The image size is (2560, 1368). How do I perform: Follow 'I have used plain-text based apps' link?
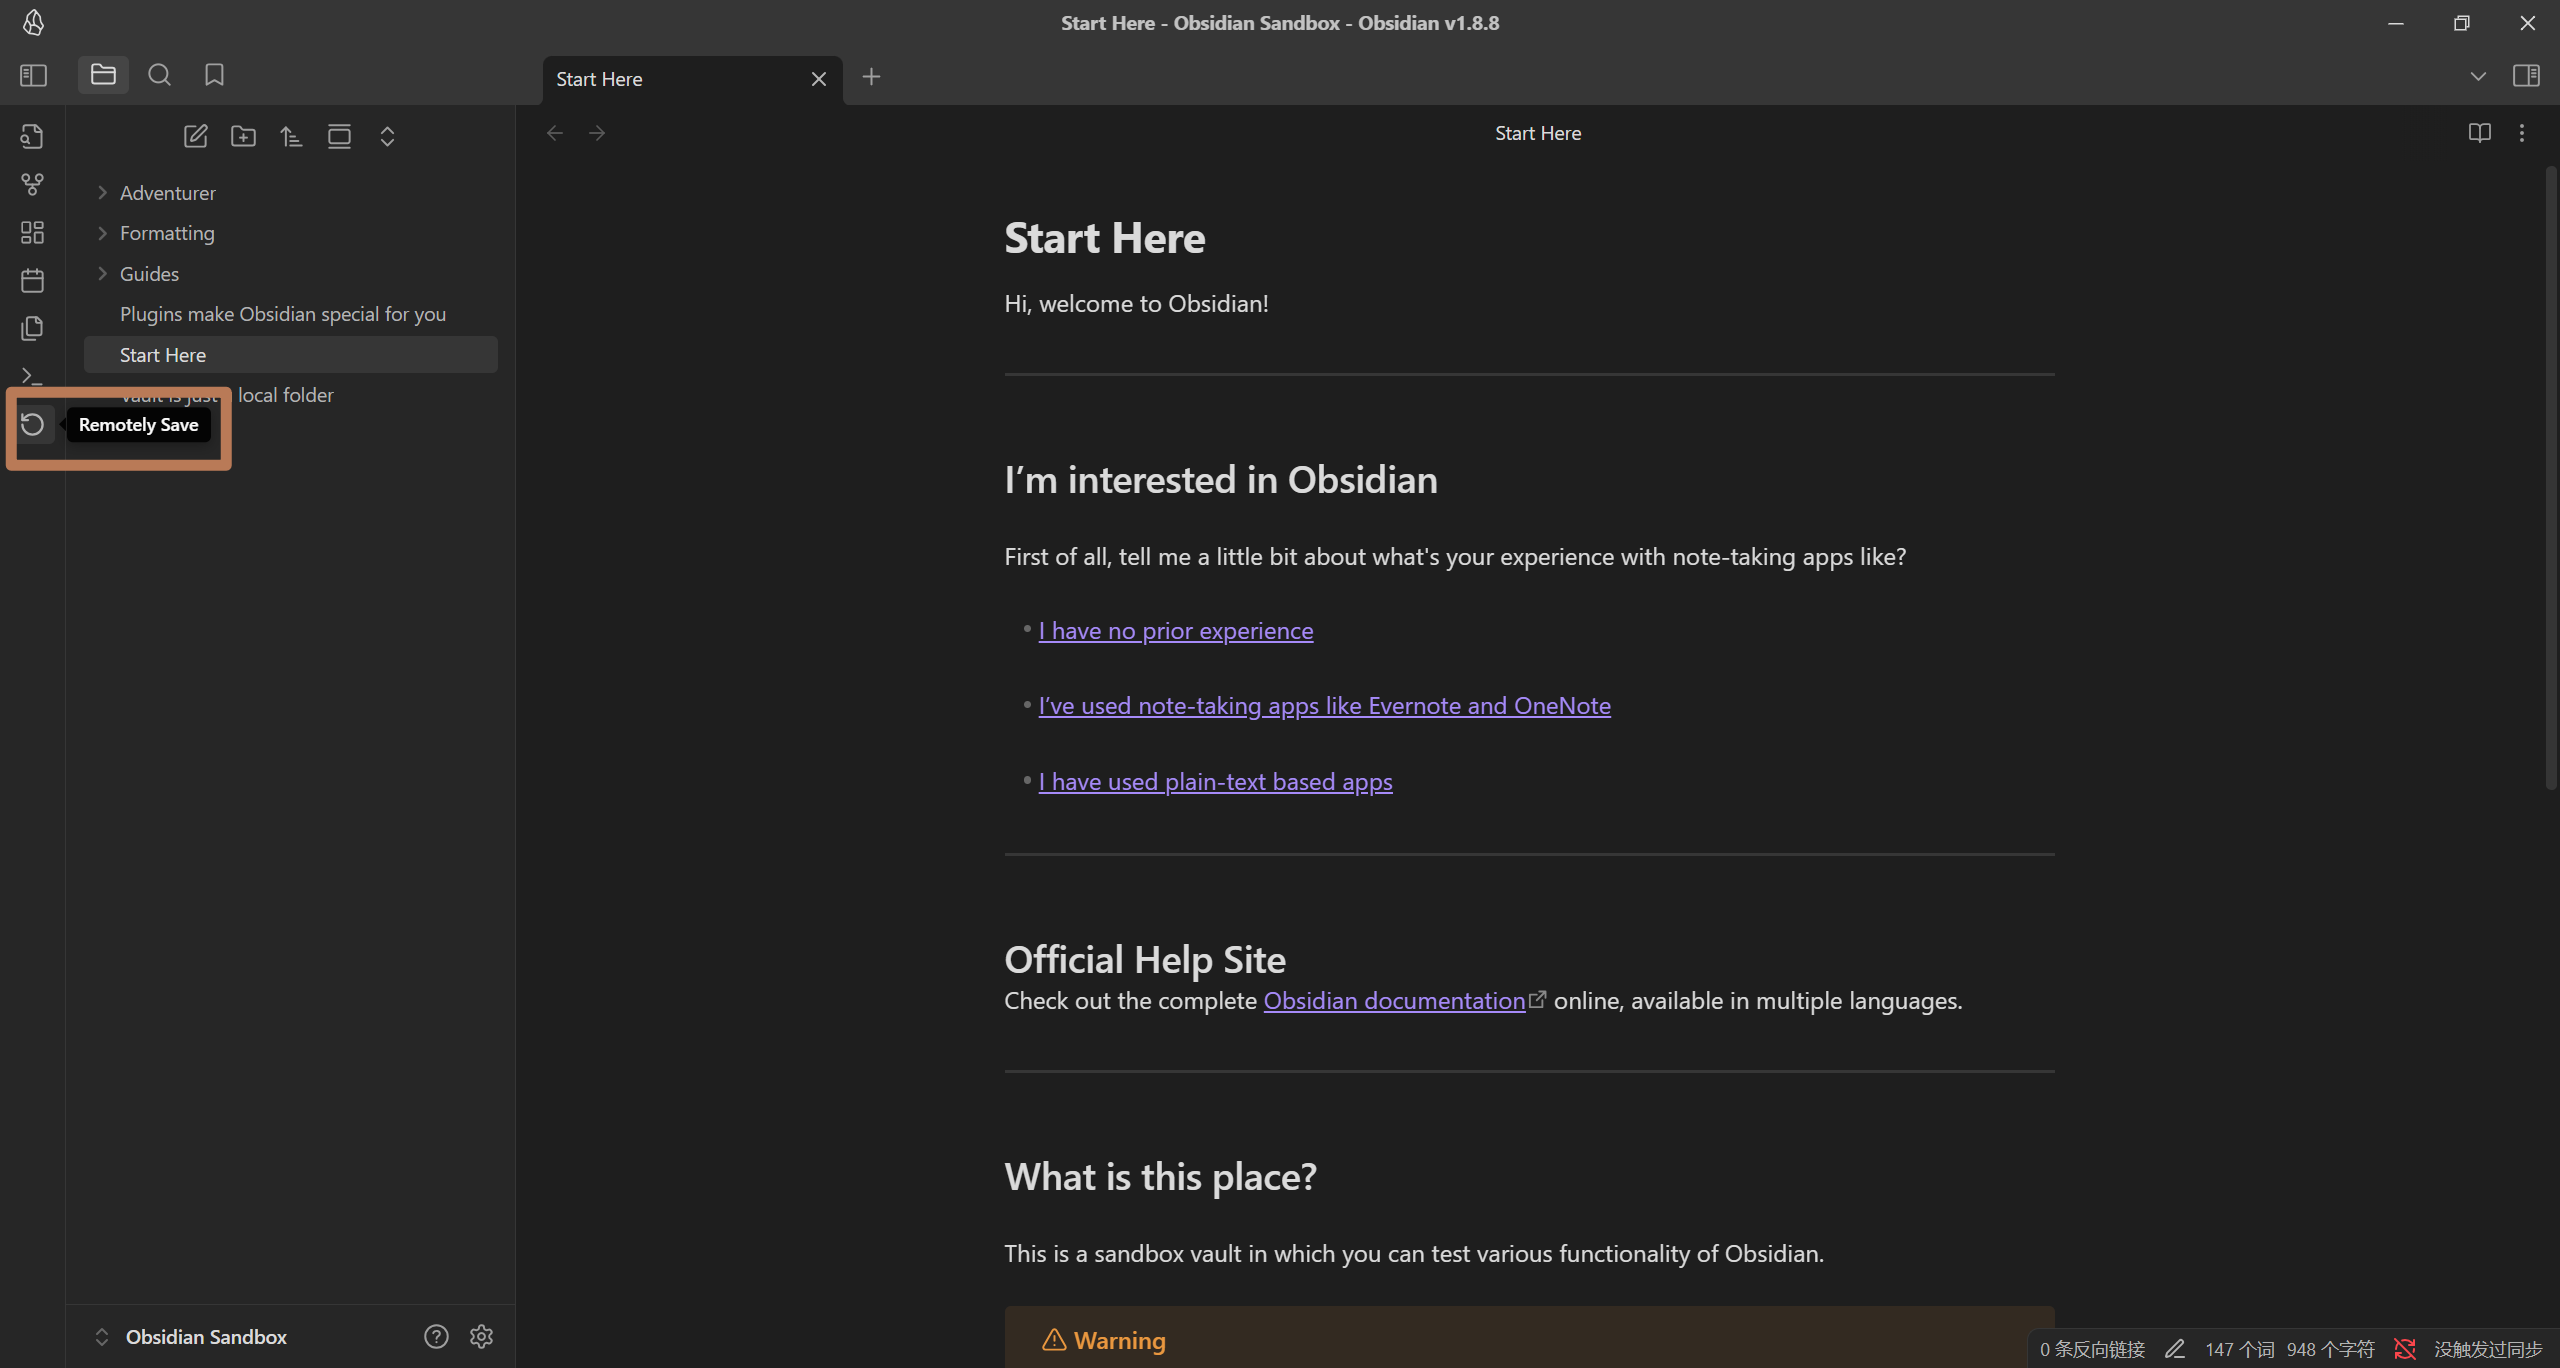tap(1215, 782)
